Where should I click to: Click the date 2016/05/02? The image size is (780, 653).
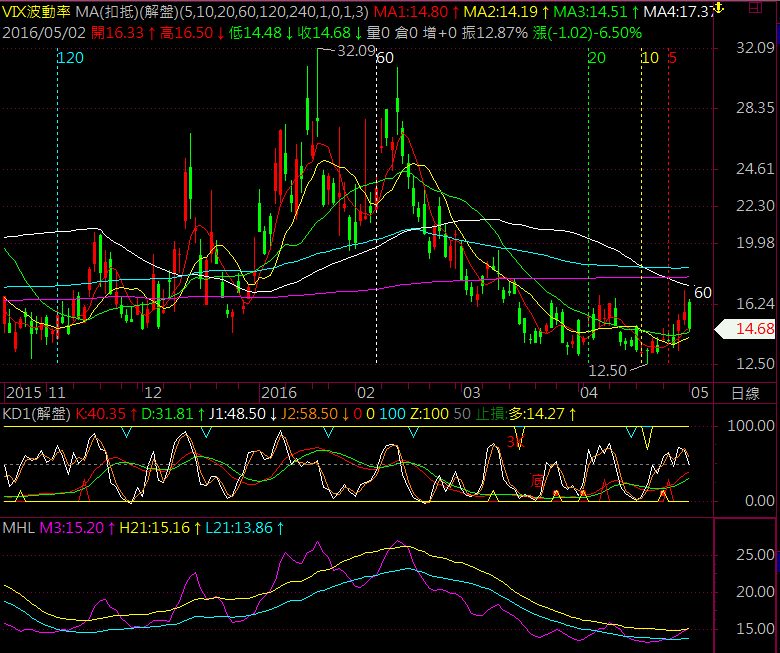click(44, 33)
